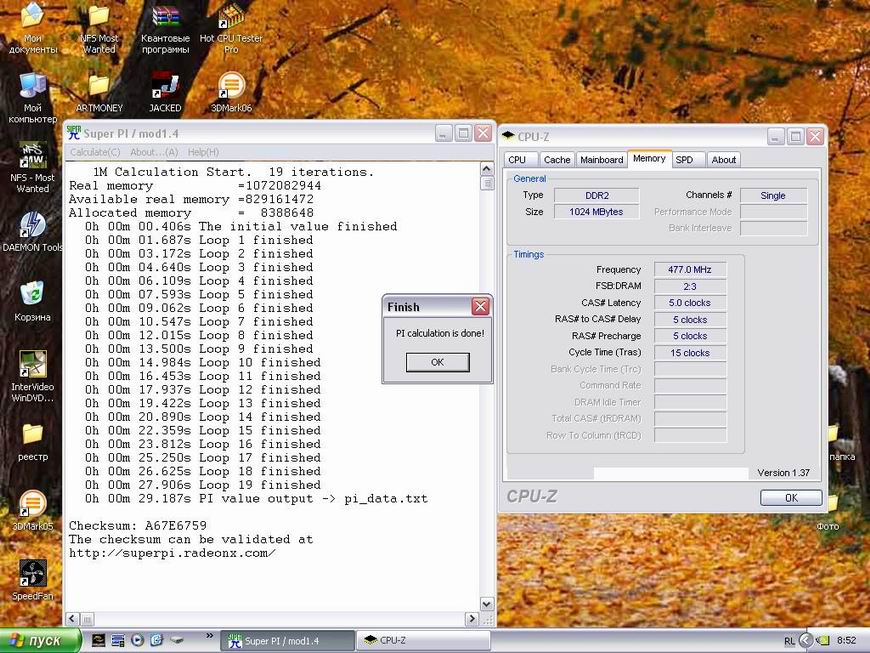Open the Корзина recycle bin icon
Viewport: 870px width, 653px height.
click(32, 293)
